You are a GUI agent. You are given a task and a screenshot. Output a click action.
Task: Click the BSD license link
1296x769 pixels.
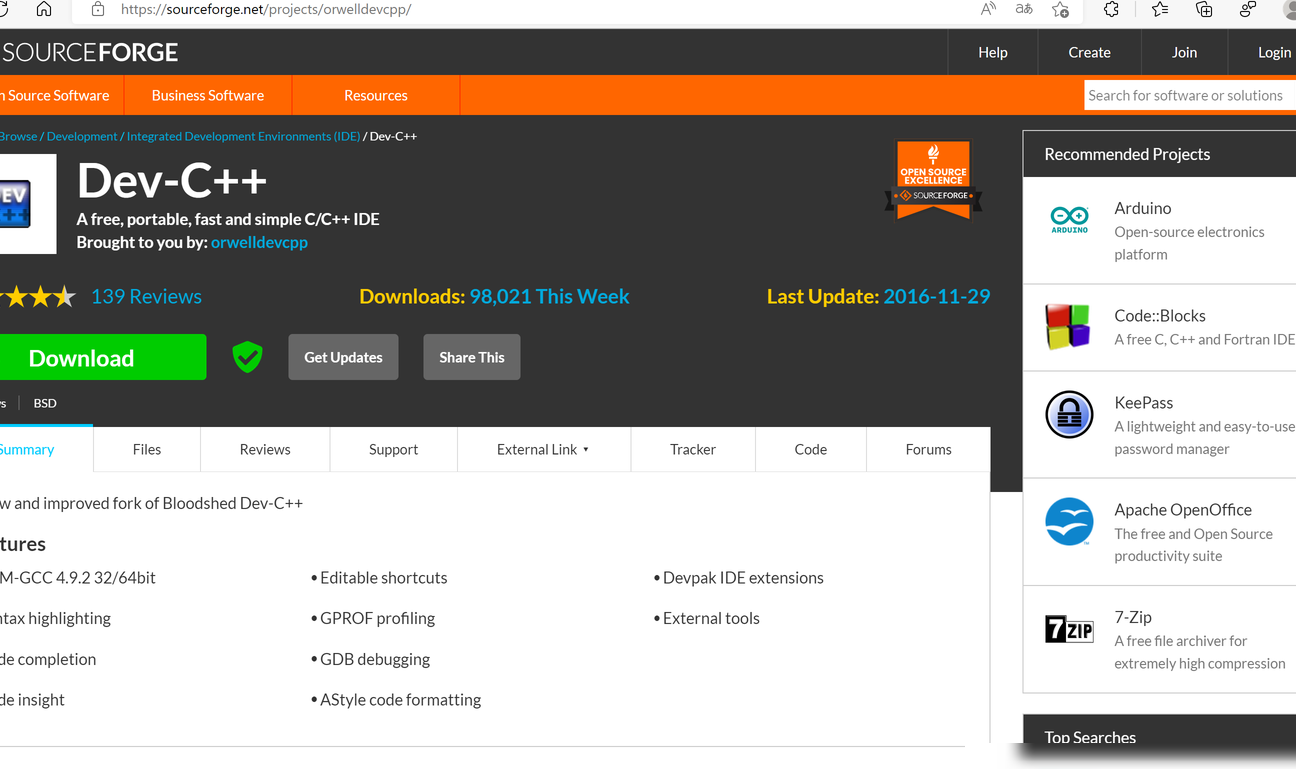coord(45,403)
